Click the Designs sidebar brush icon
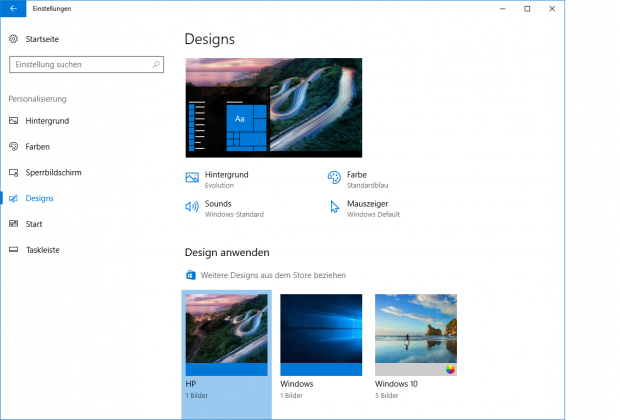This screenshot has width=620, height=420. point(13,198)
